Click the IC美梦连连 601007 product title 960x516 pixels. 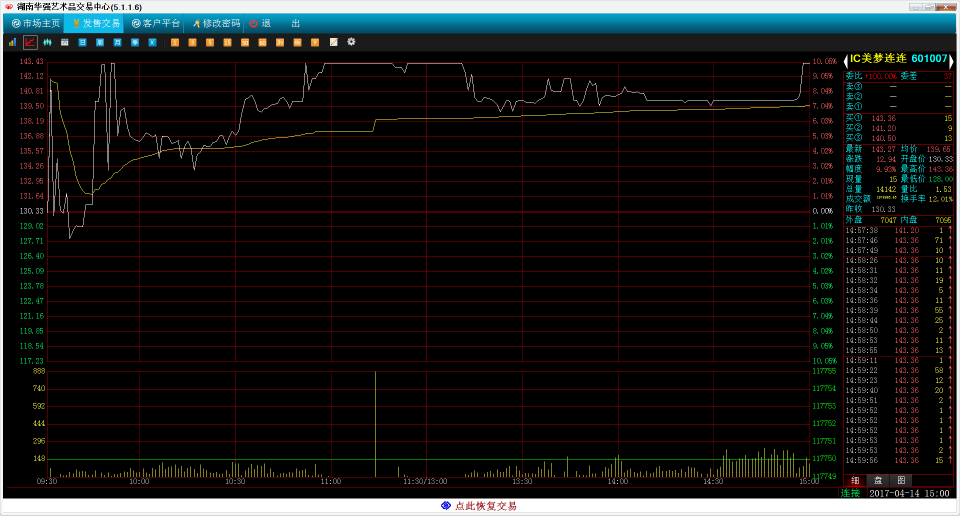tap(898, 59)
